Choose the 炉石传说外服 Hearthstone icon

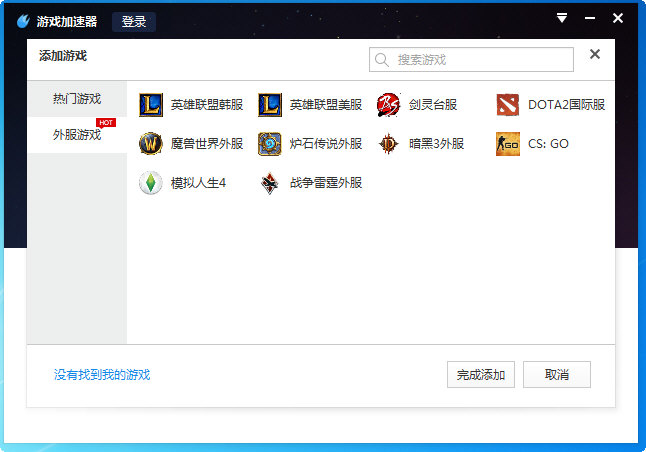(x=270, y=144)
